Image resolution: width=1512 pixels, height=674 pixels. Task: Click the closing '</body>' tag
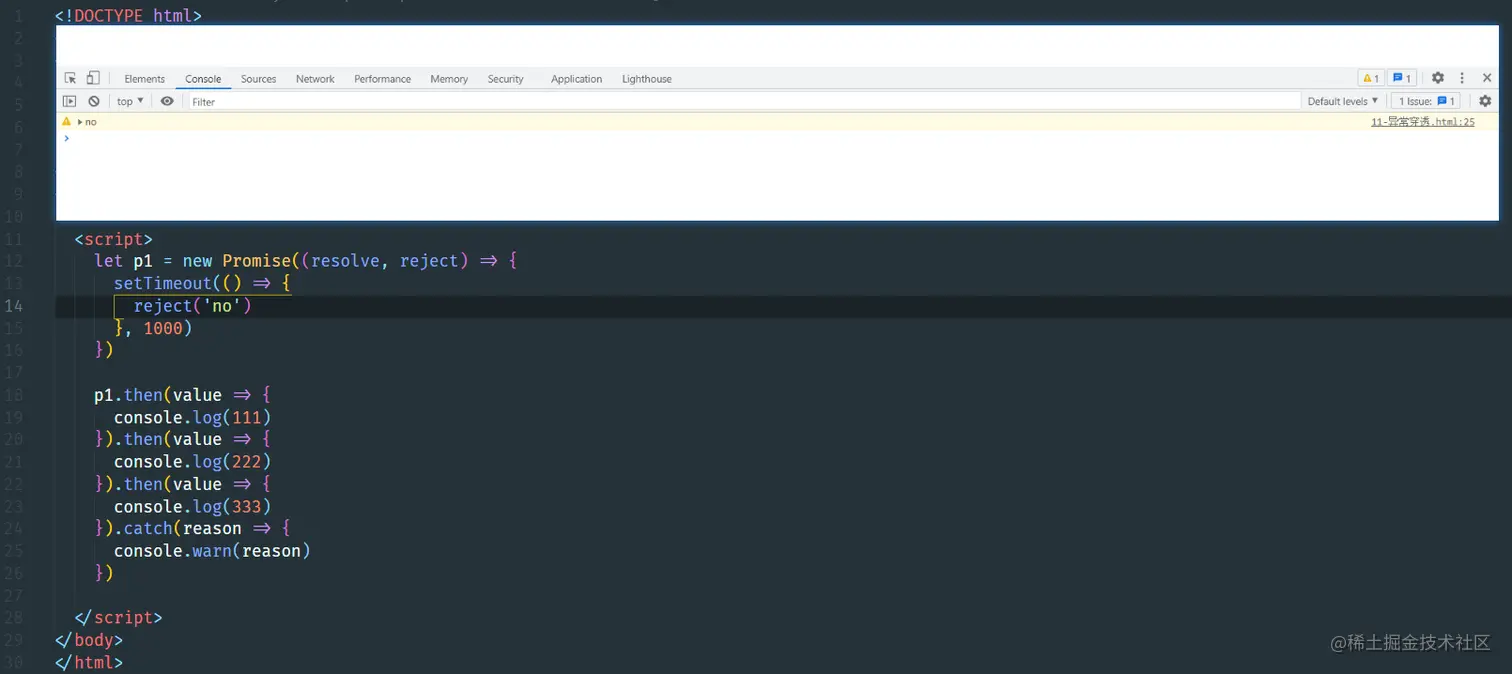point(89,640)
